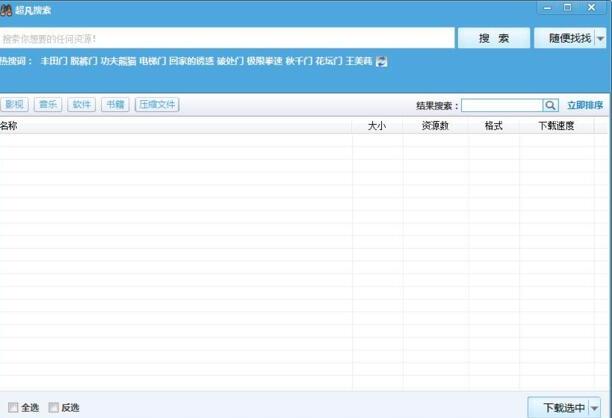Filter results by 压缩文件 category
612x418 pixels.
157,105
